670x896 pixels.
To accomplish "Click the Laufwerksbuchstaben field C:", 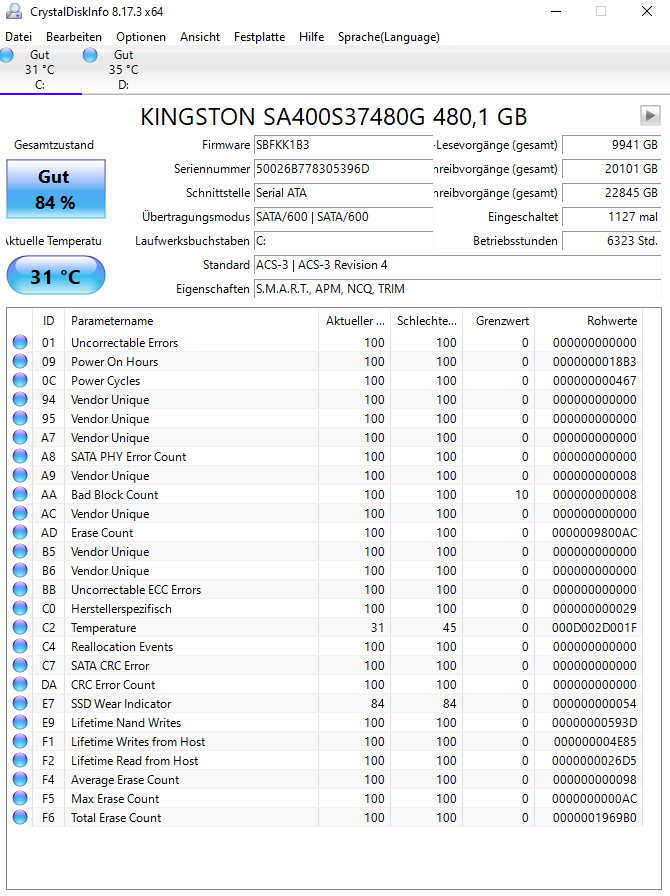I will [x=343, y=241].
